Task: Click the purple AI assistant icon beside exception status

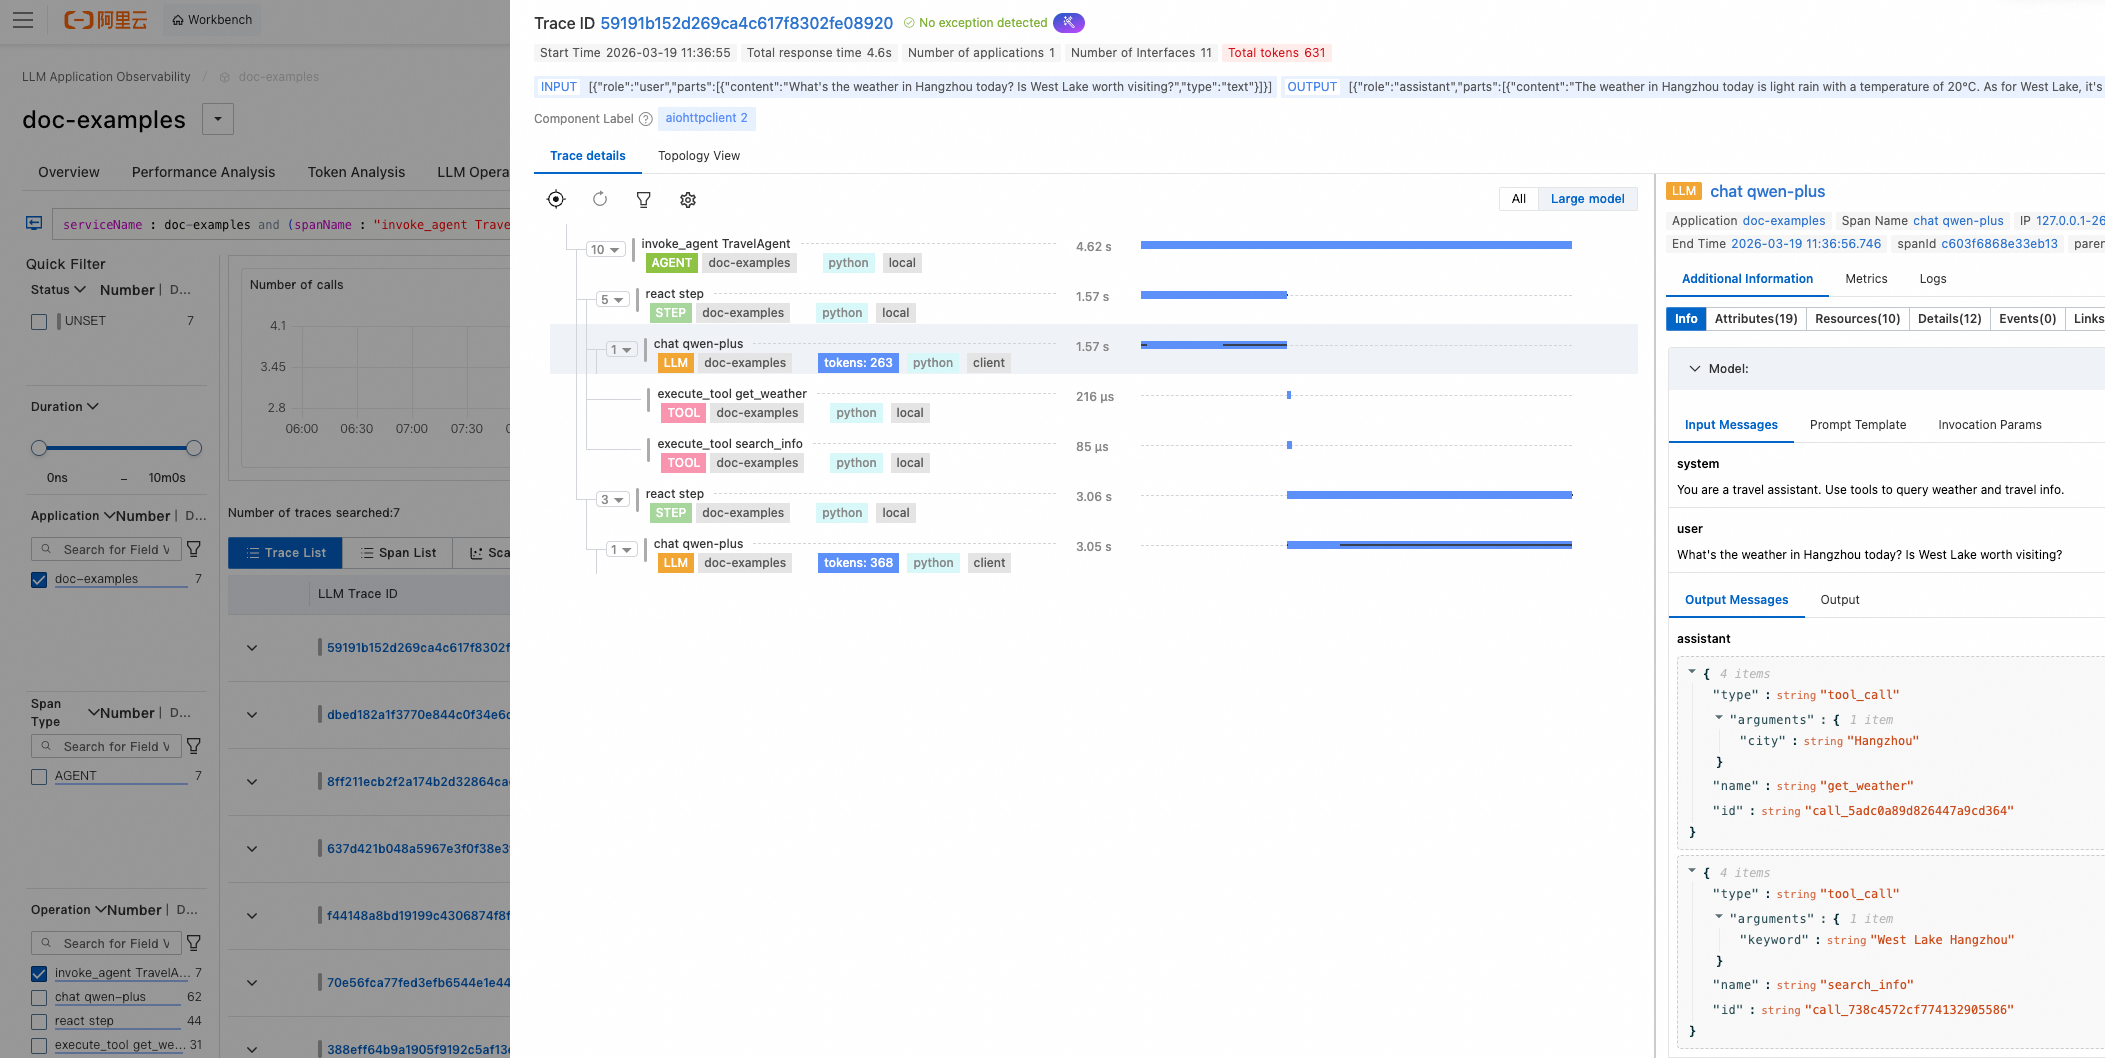Action: click(1069, 23)
